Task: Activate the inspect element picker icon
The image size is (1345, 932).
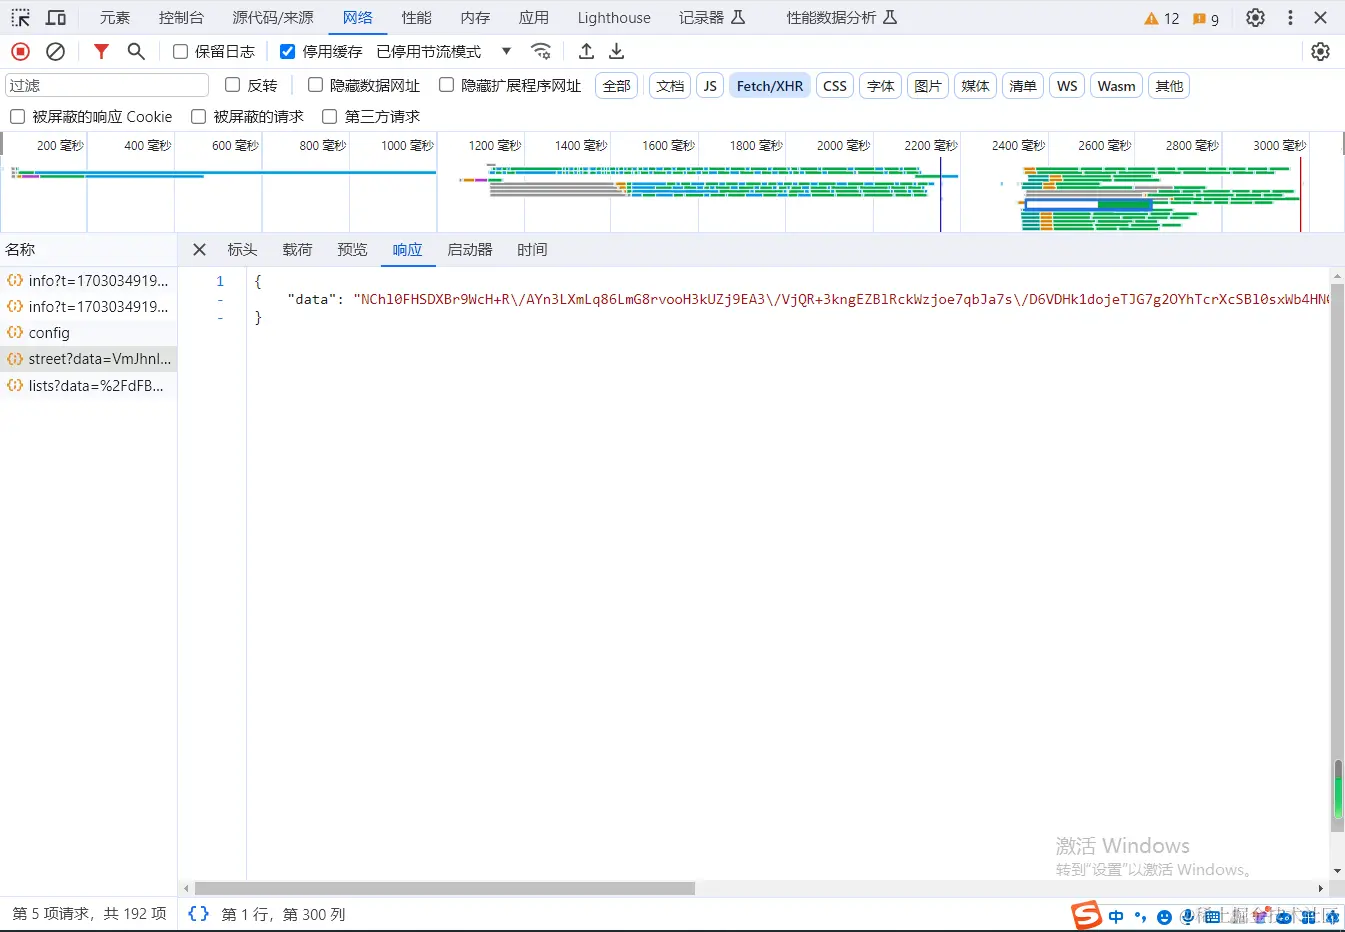Action: [20, 18]
